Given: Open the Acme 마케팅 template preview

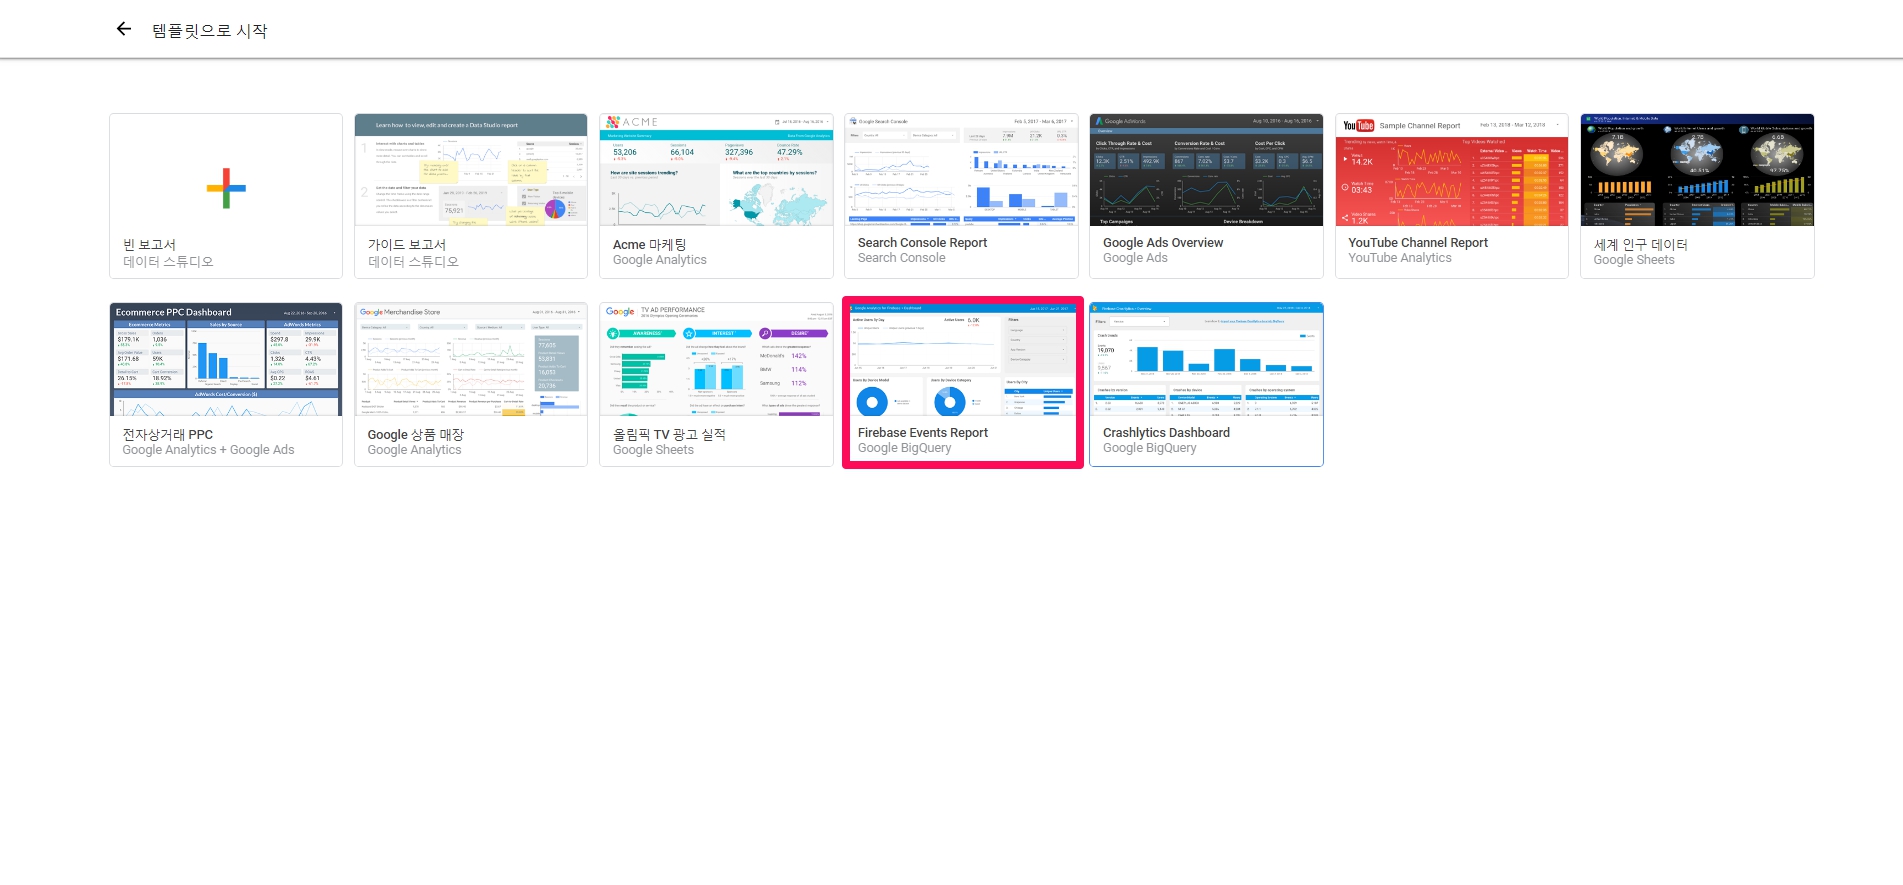Looking at the screenshot, I should (x=716, y=170).
